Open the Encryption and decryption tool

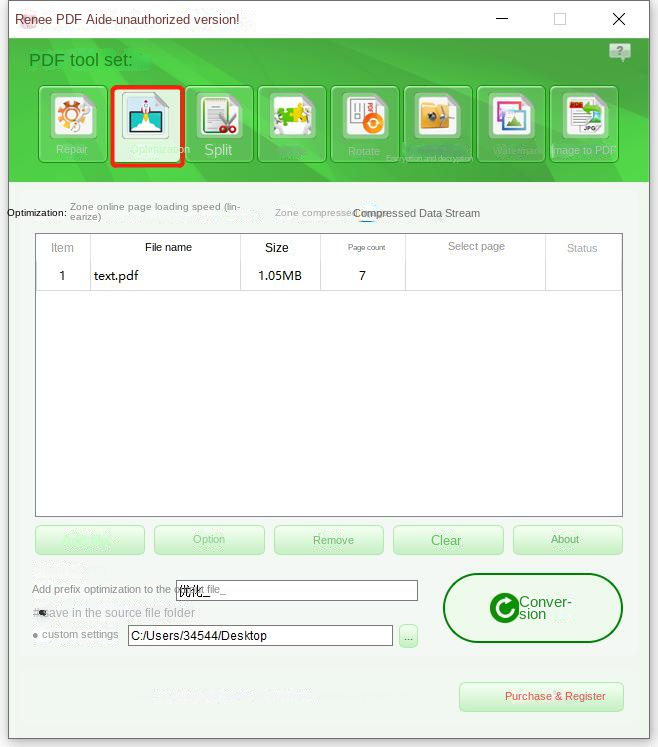tap(438, 124)
